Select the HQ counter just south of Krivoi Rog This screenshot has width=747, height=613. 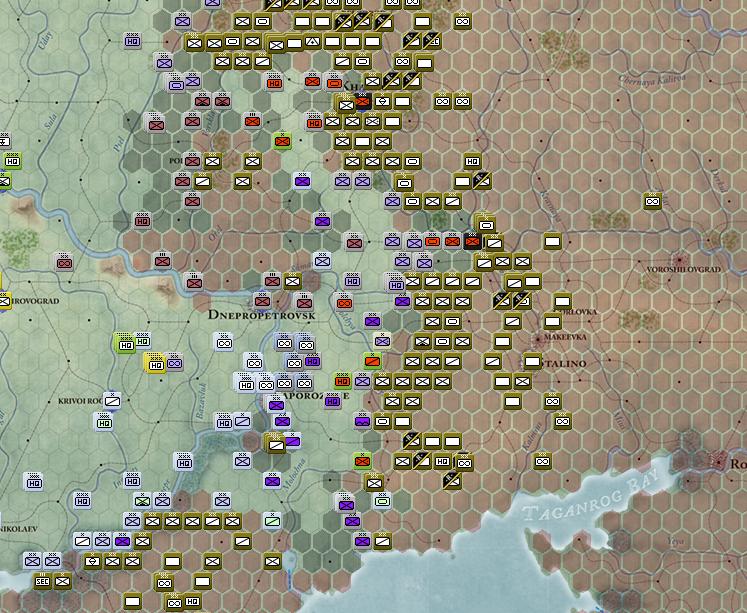click(x=104, y=422)
